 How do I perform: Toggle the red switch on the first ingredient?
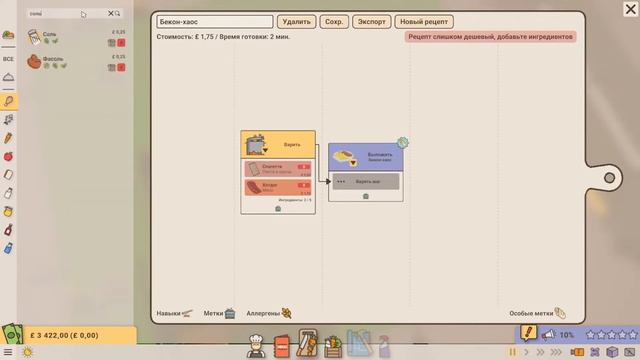click(304, 167)
